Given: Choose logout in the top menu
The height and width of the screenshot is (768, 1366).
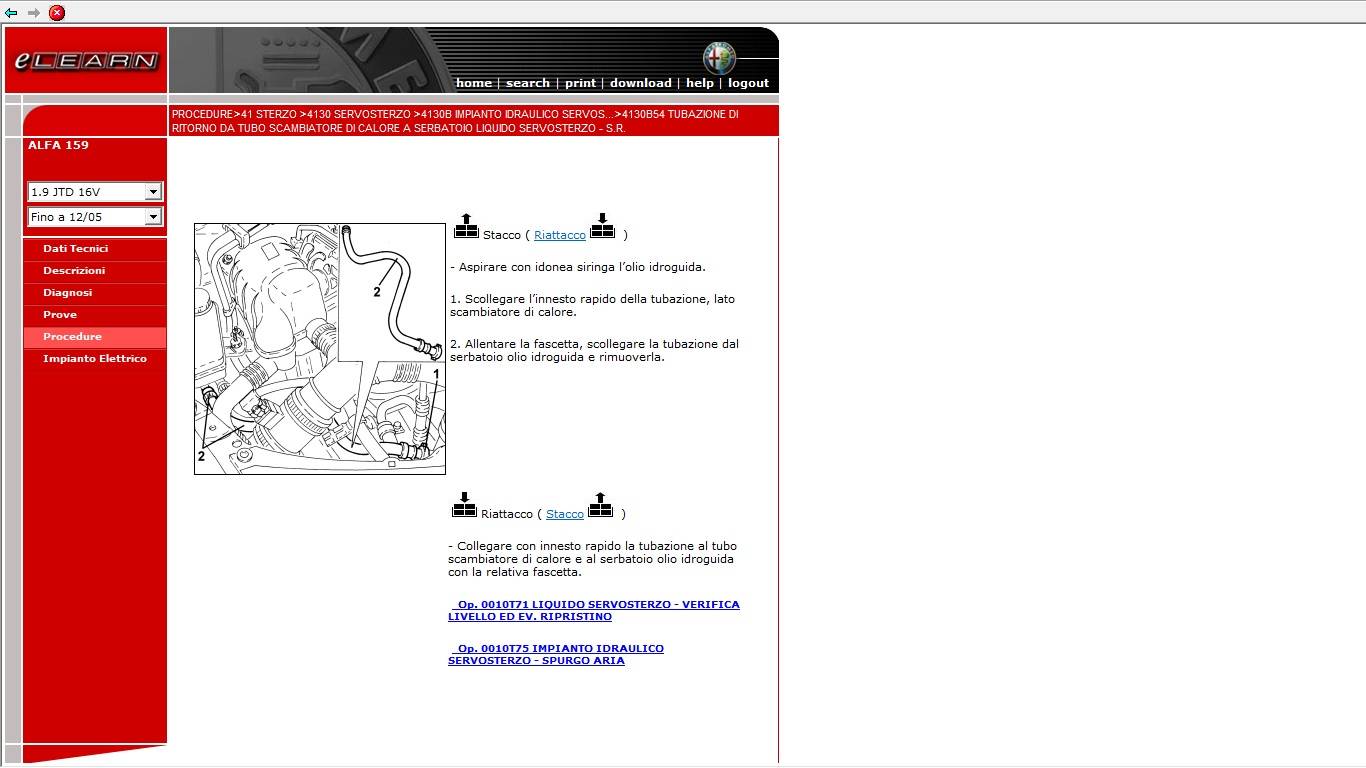Looking at the screenshot, I should [748, 83].
